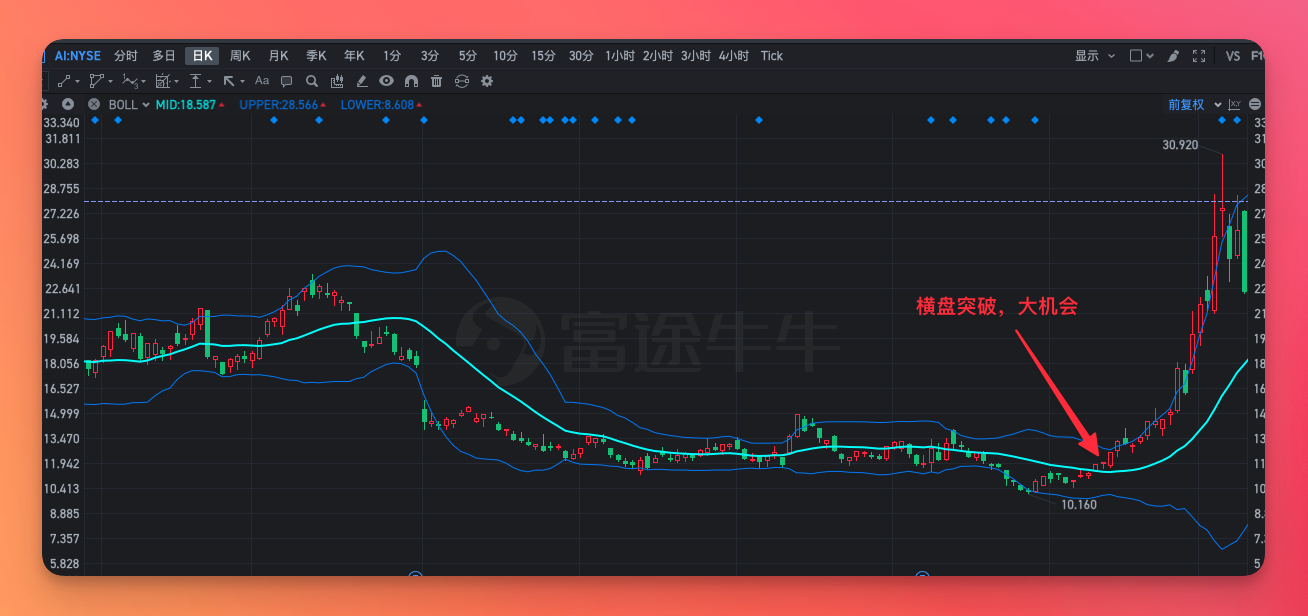Select the arrow annotation tool
This screenshot has width=1308, height=616.
click(229, 81)
